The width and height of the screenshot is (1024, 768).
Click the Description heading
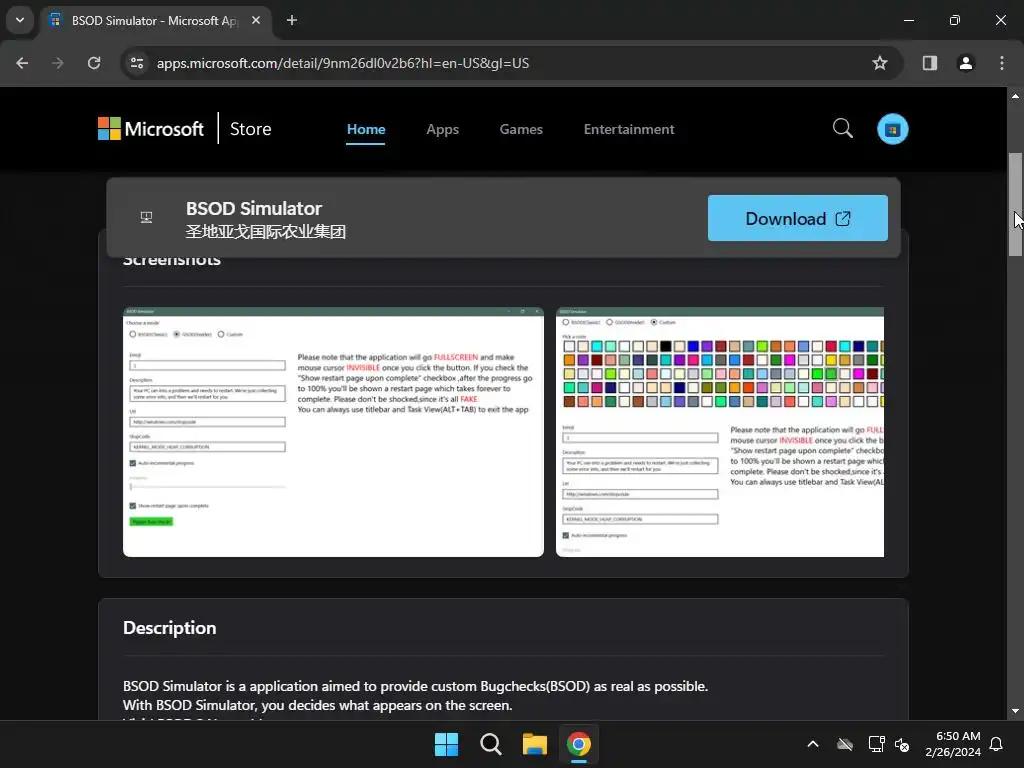point(169,628)
